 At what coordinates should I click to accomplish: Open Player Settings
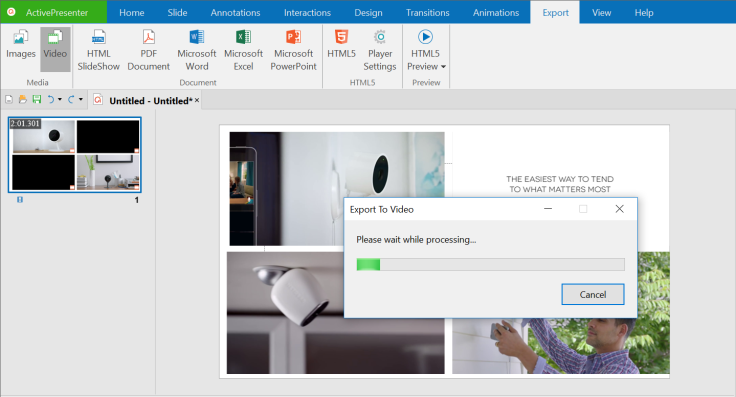tap(380, 50)
